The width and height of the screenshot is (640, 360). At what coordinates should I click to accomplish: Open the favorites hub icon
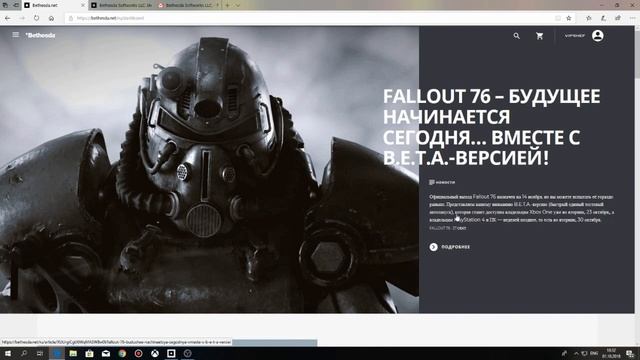pyautogui.click(x=589, y=18)
